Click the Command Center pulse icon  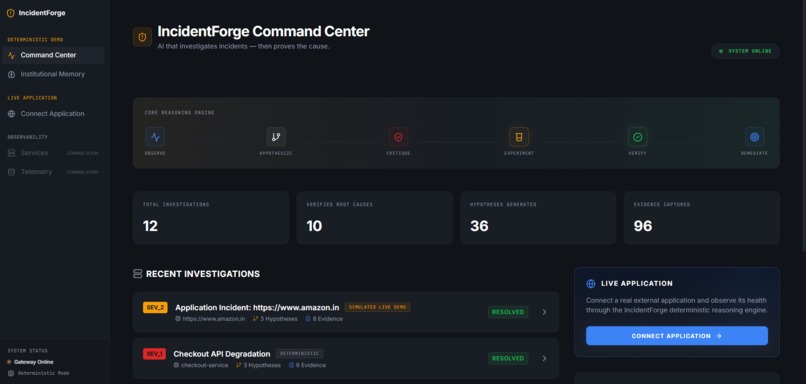point(11,56)
